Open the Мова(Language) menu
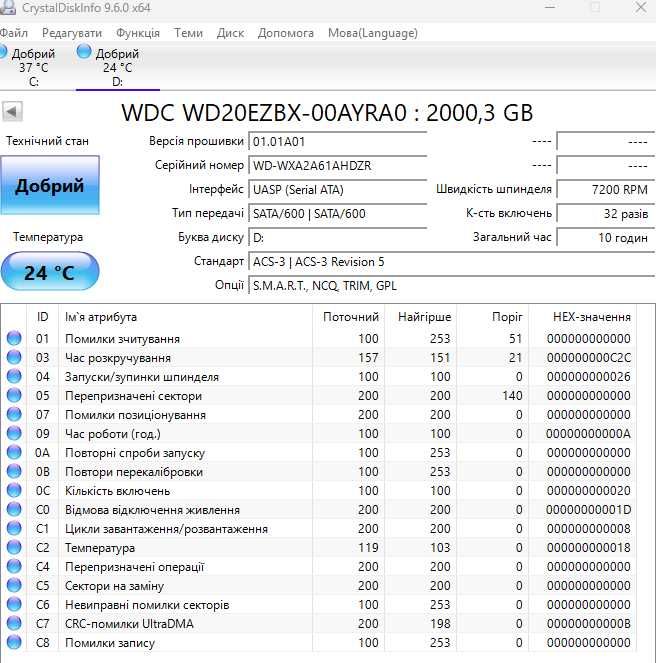656x663 pixels. 373,33
